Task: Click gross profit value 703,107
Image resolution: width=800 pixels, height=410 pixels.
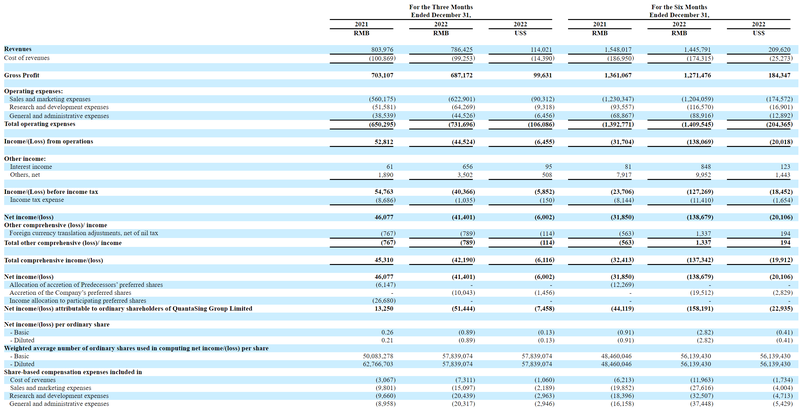Action: coord(383,75)
